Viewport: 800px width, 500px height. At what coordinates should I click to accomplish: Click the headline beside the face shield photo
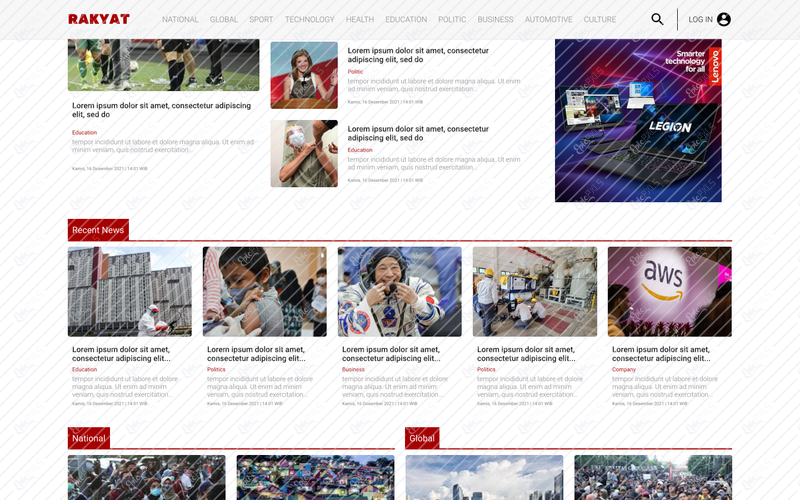418,134
